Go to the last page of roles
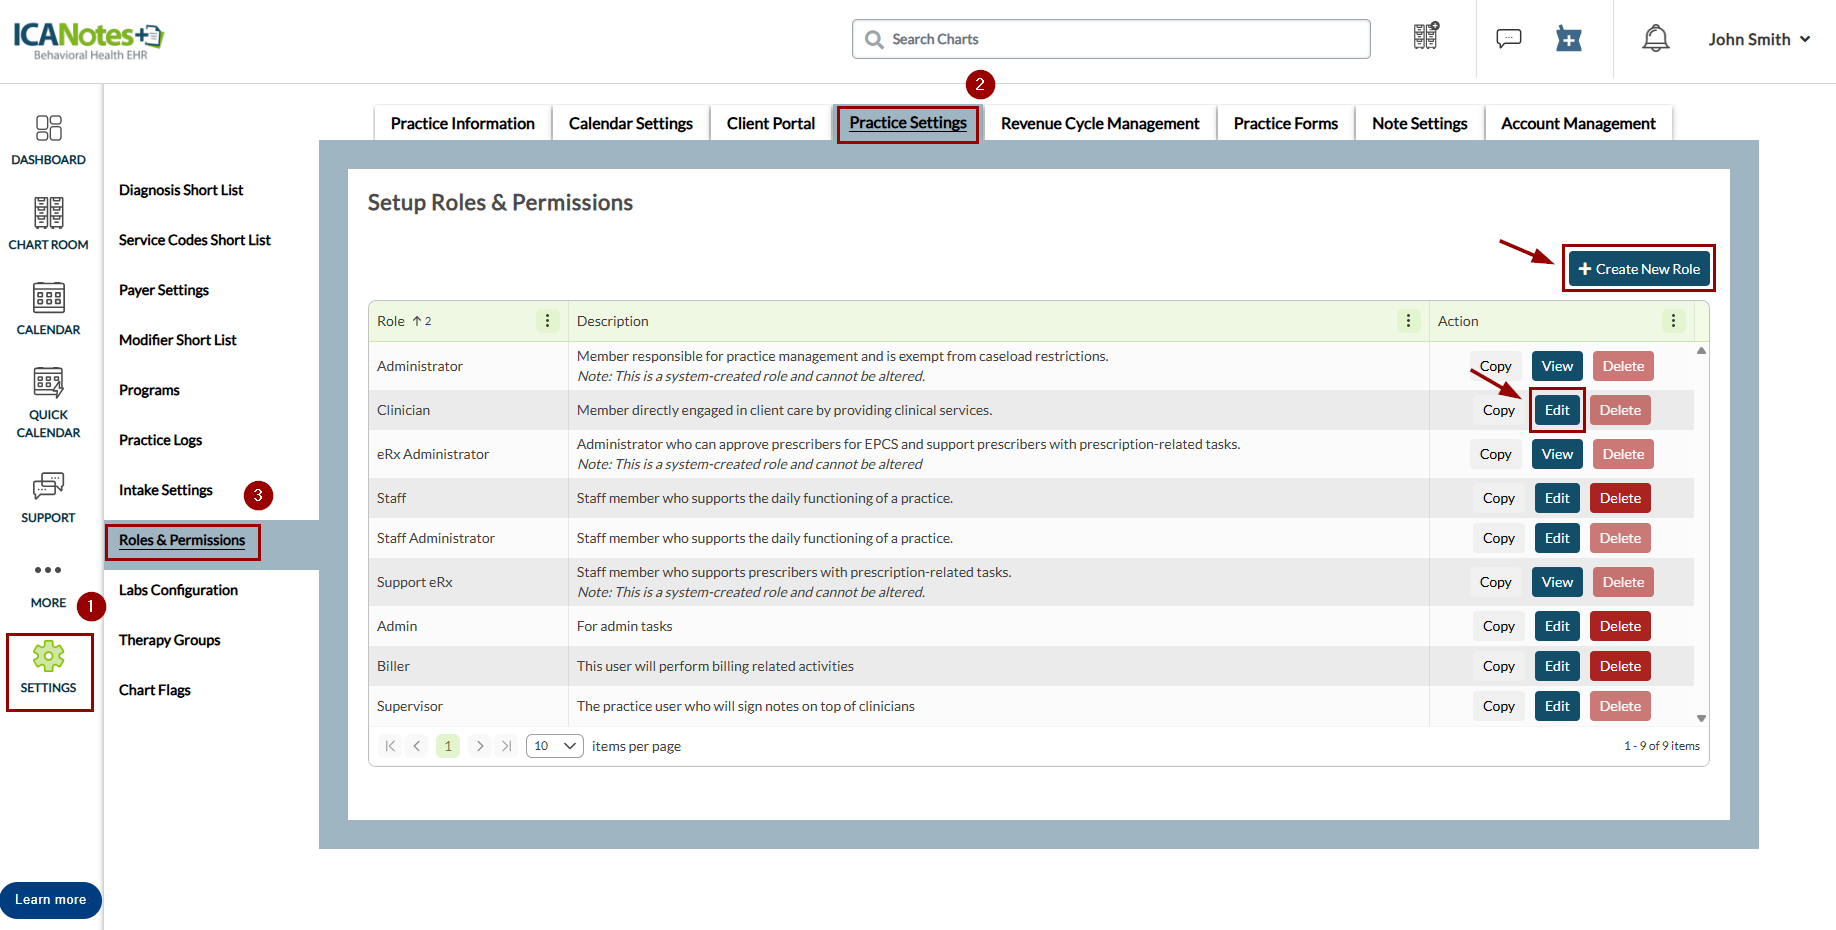Image resolution: width=1836 pixels, height=930 pixels. [507, 746]
